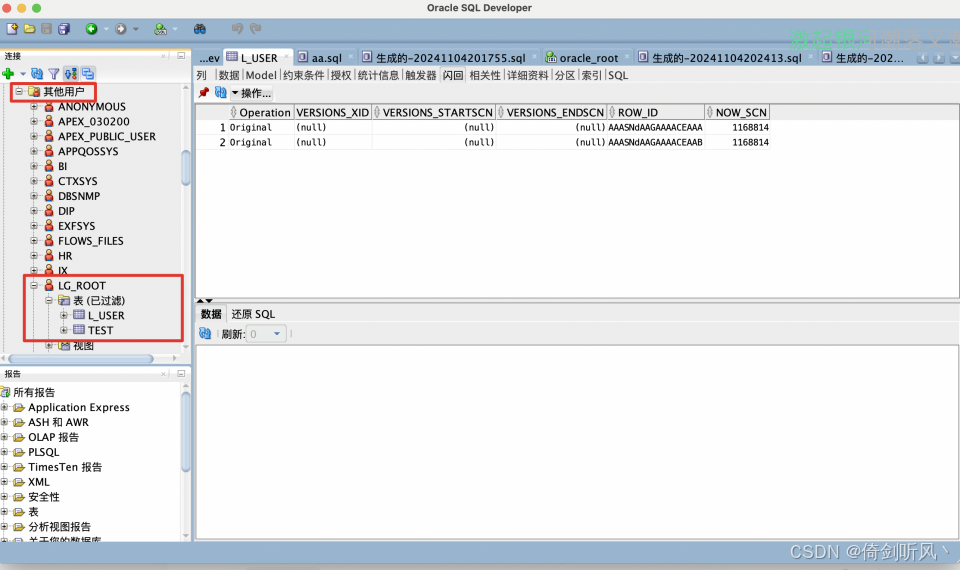Viewport: 960px width, 570px height.
Task: Click the Save All icon in toolbar
Action: click(64, 29)
